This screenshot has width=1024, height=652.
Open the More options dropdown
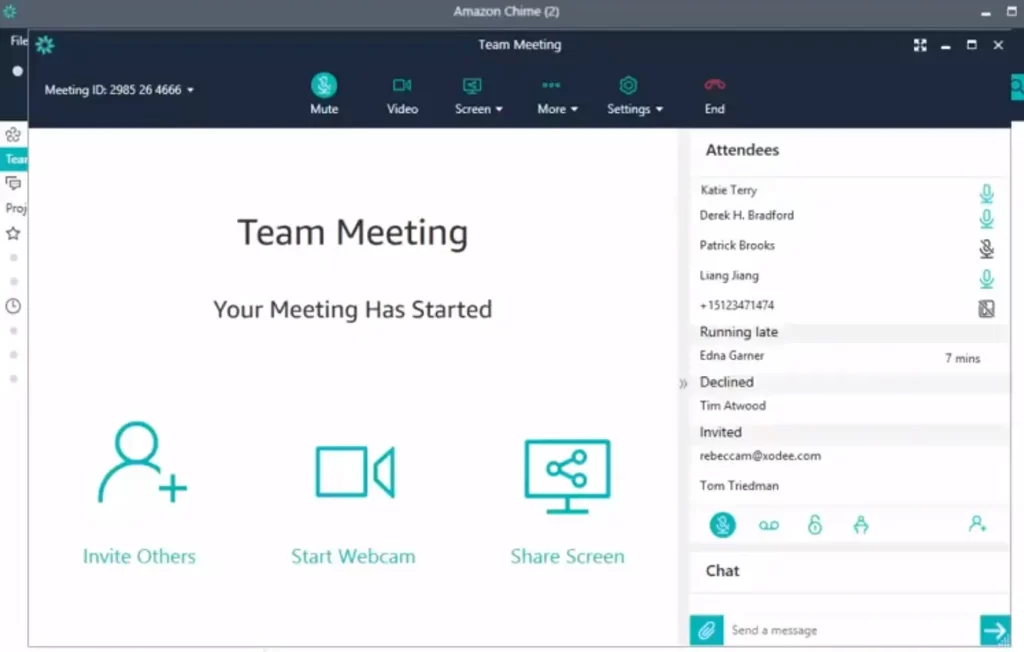click(x=557, y=95)
